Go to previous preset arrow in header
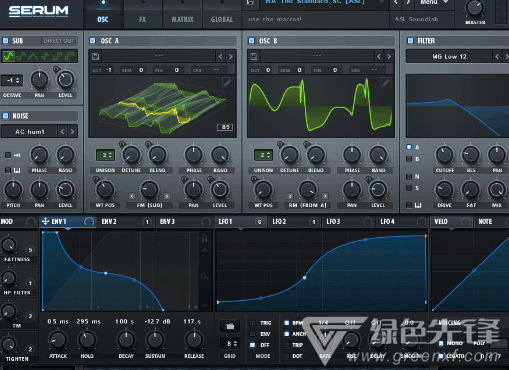509x370 pixels. point(396,3)
